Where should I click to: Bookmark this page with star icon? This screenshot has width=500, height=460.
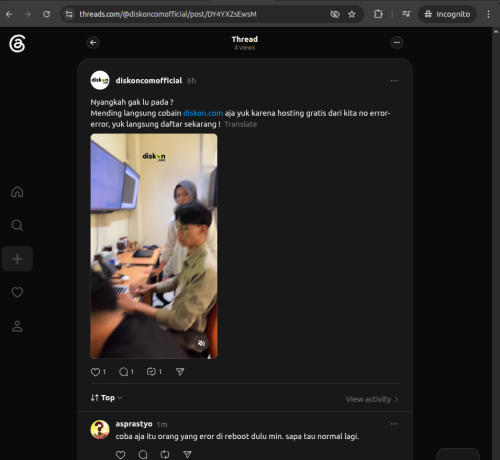pos(352,14)
